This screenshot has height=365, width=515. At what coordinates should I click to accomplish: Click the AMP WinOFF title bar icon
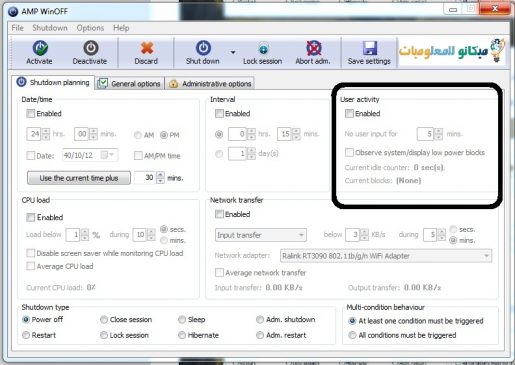tap(13, 11)
